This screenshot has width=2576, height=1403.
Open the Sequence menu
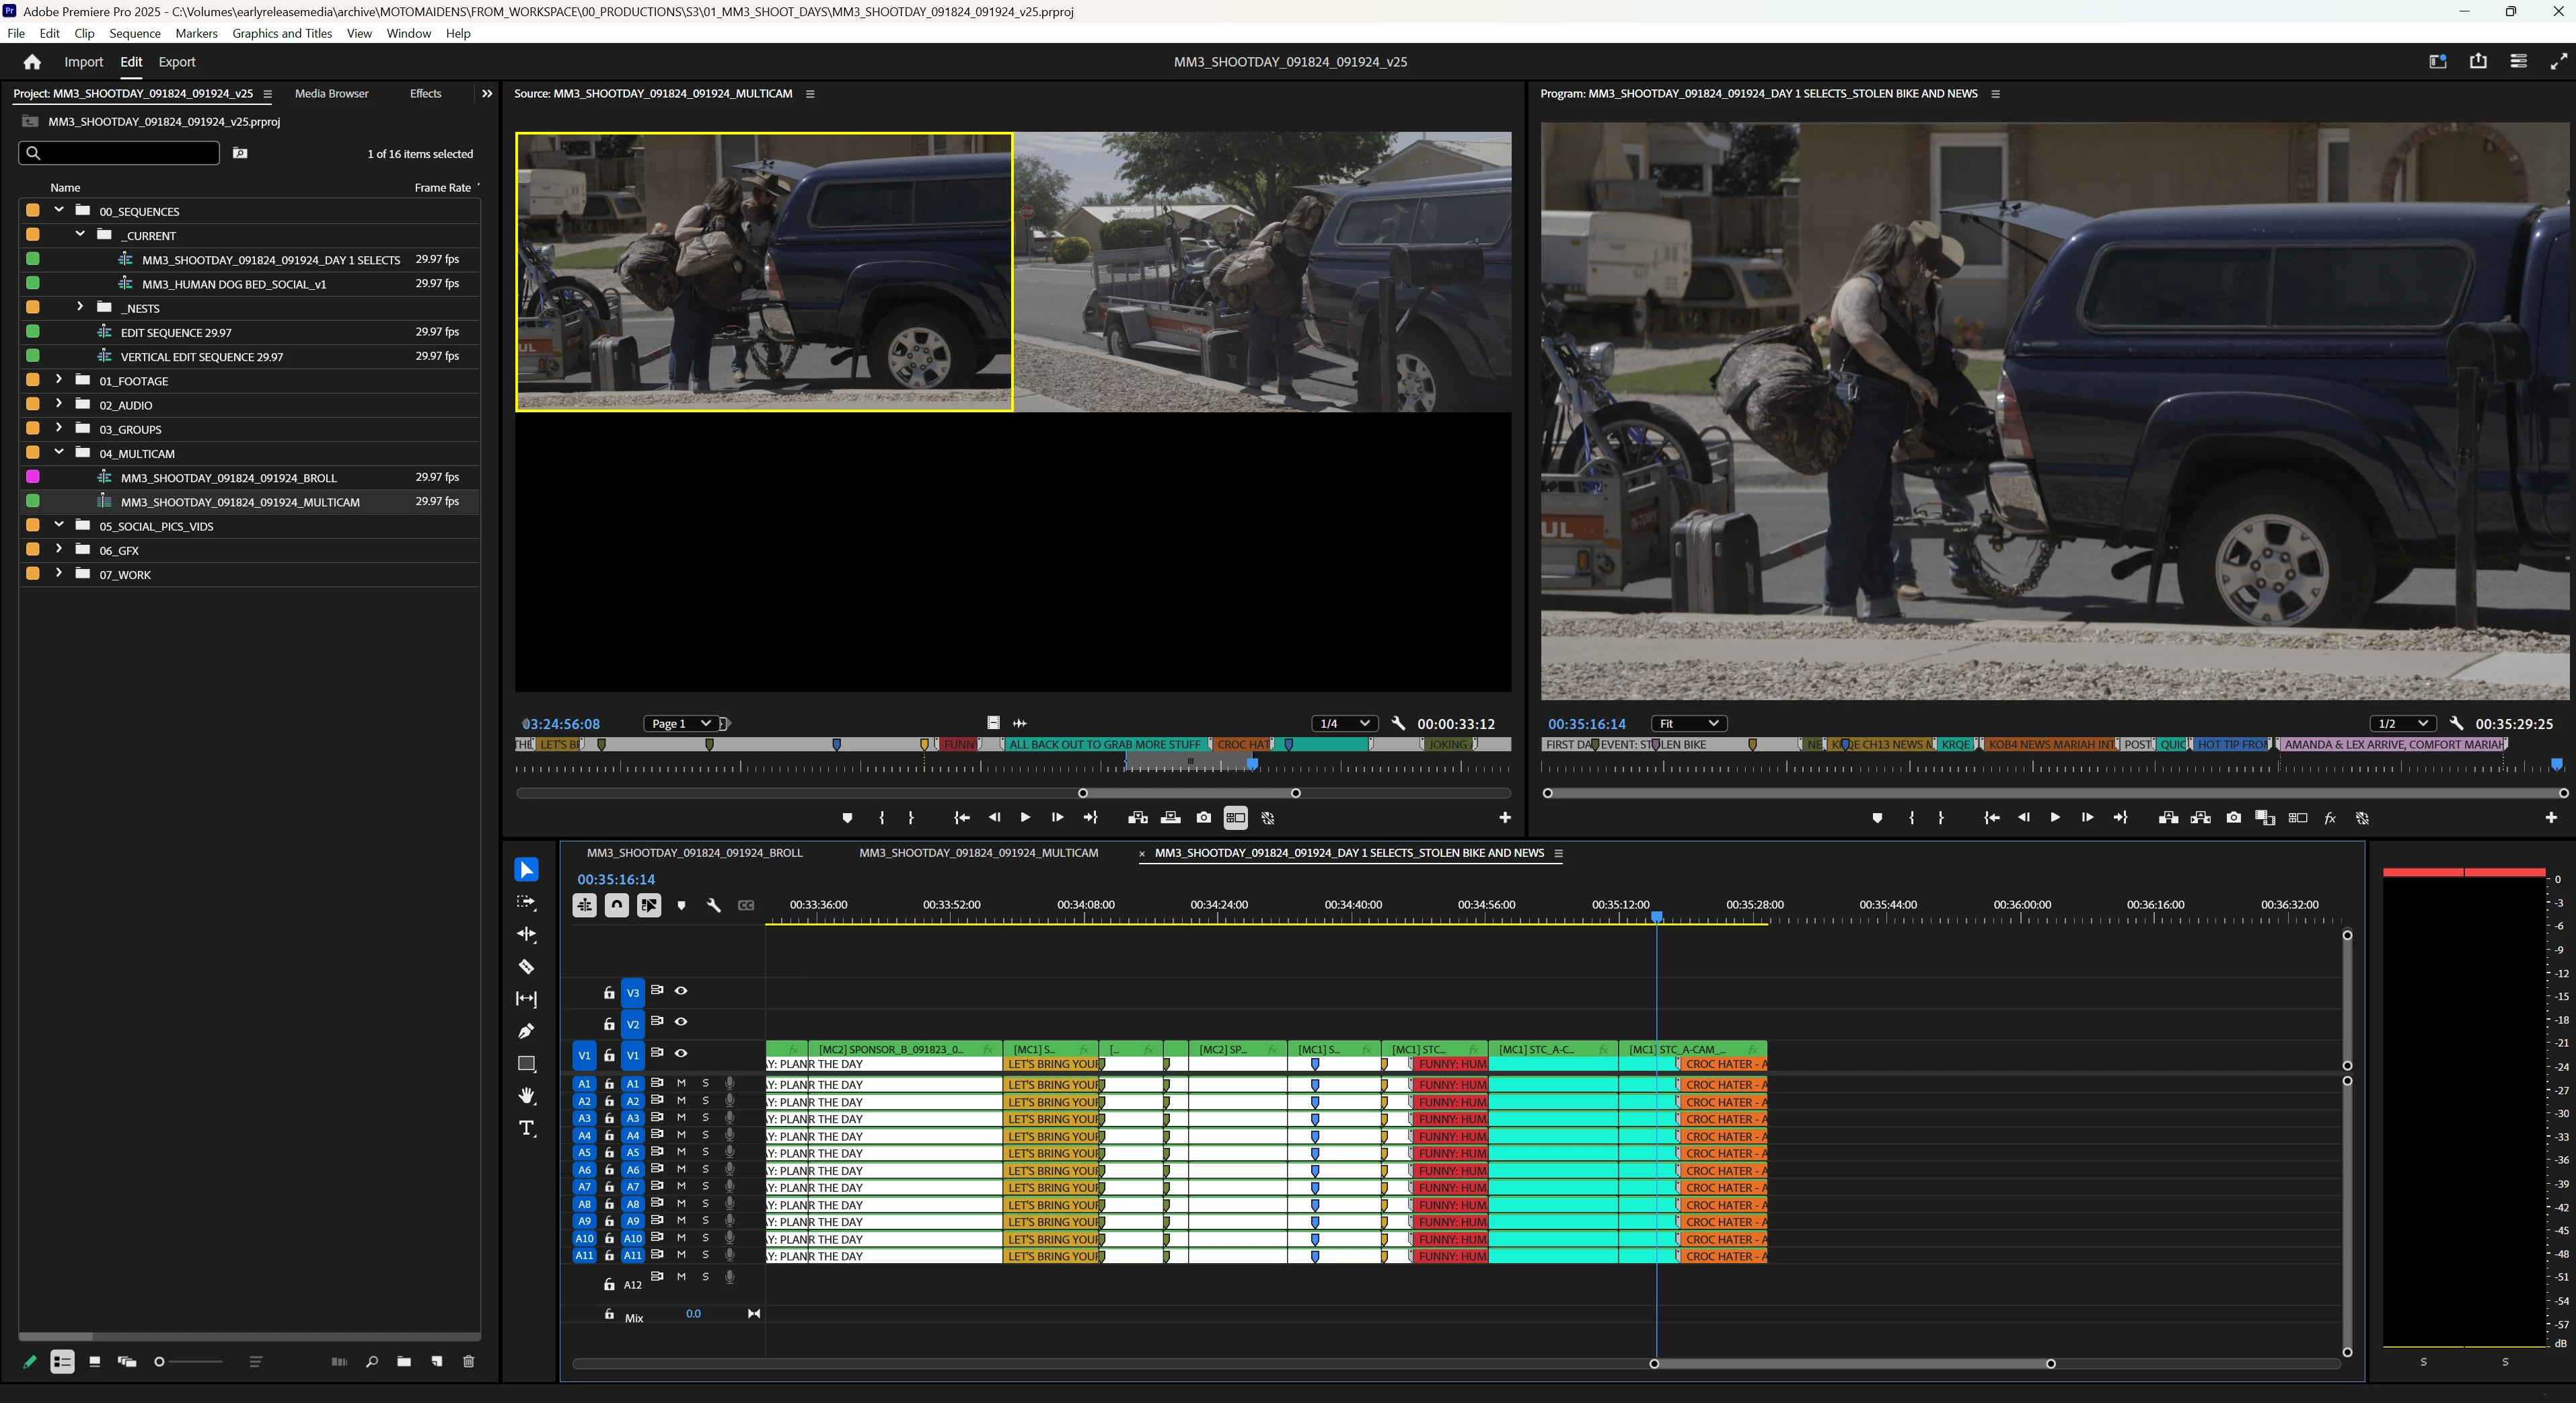tap(134, 33)
